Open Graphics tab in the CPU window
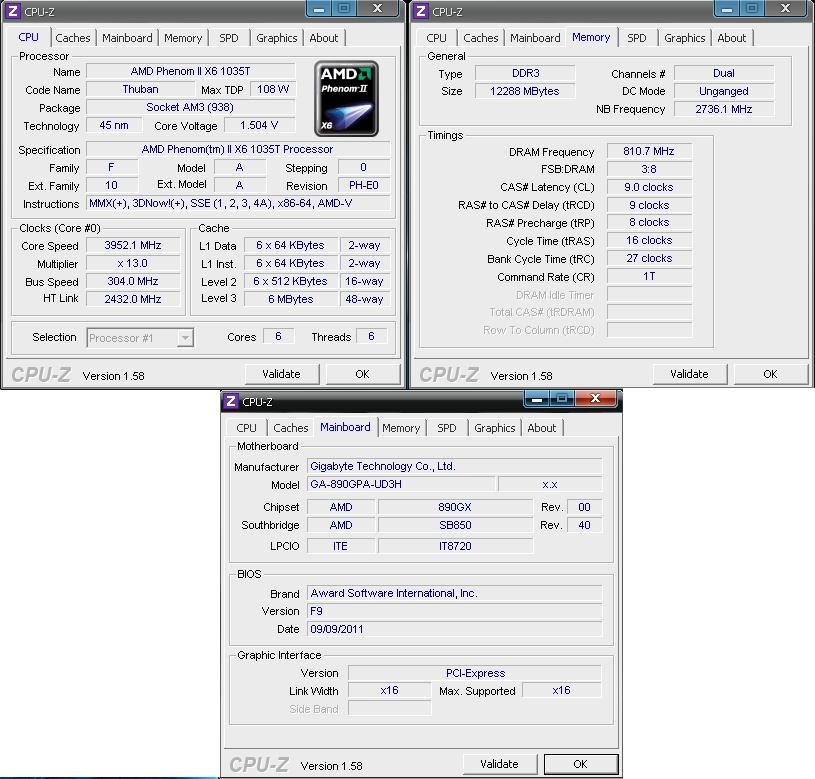815x779 pixels. point(277,38)
